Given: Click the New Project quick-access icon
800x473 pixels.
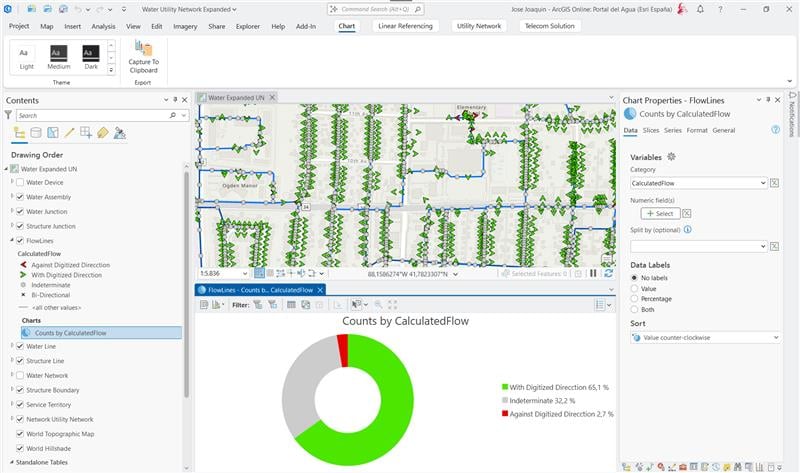Looking at the screenshot, I should tap(32, 9).
